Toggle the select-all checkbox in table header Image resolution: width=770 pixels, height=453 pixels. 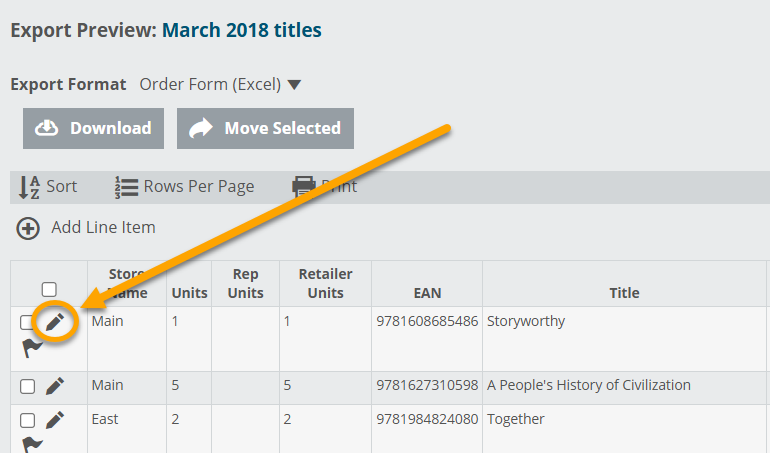click(x=49, y=290)
